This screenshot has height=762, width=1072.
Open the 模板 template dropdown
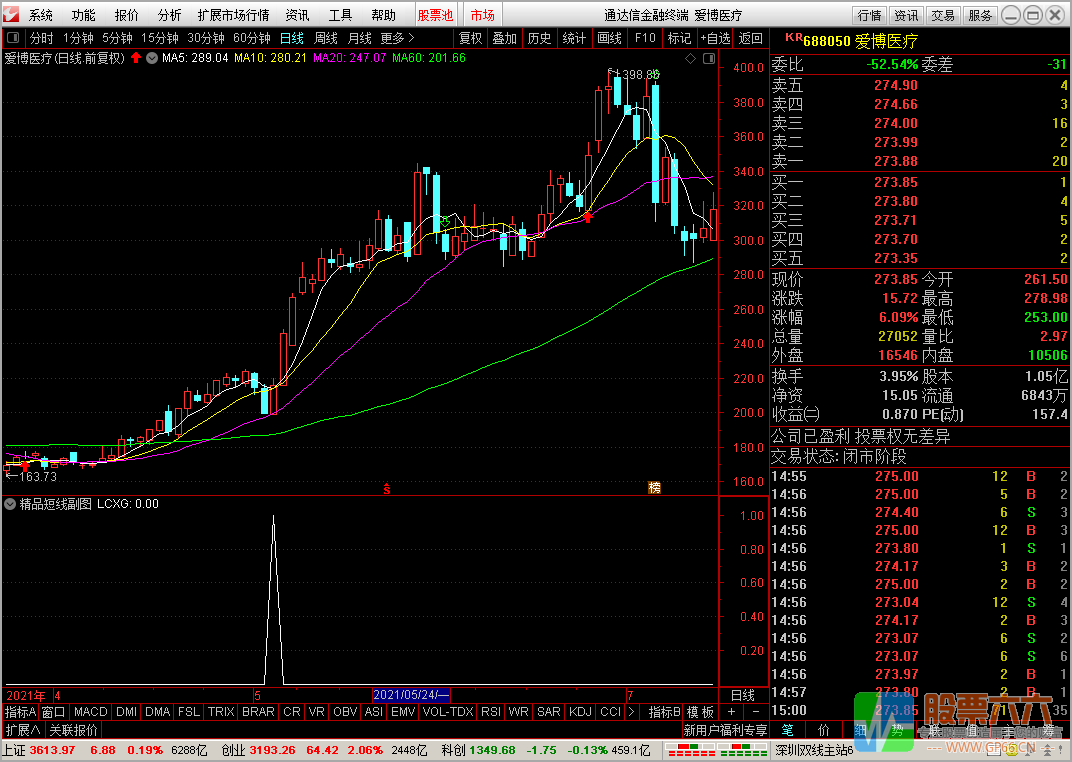click(x=700, y=712)
